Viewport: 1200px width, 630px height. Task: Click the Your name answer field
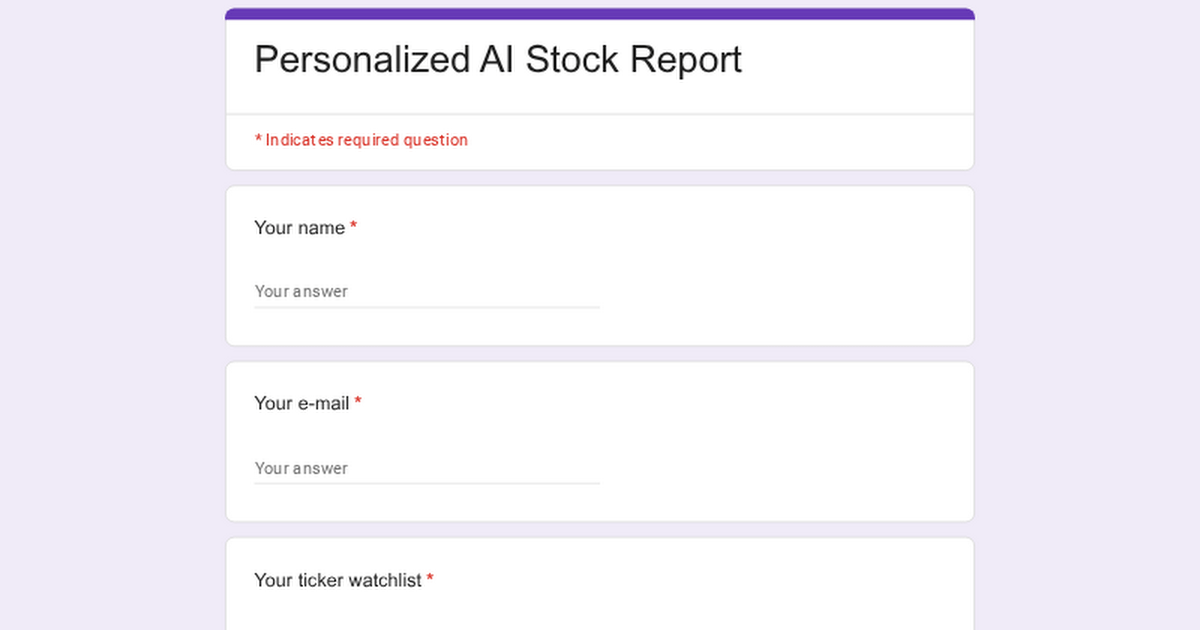pyautogui.click(x=426, y=291)
